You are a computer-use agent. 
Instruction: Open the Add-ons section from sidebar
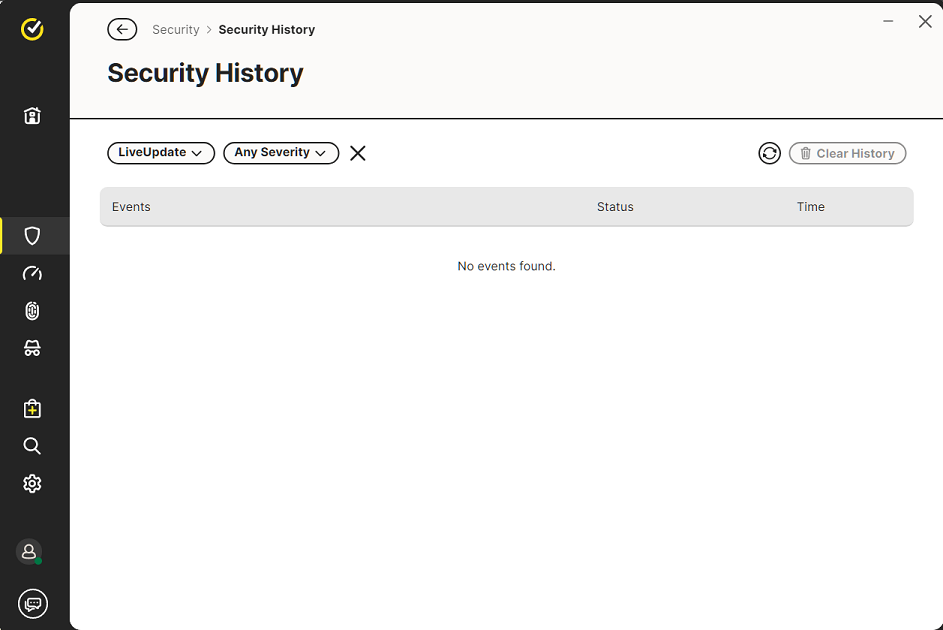coord(32,408)
